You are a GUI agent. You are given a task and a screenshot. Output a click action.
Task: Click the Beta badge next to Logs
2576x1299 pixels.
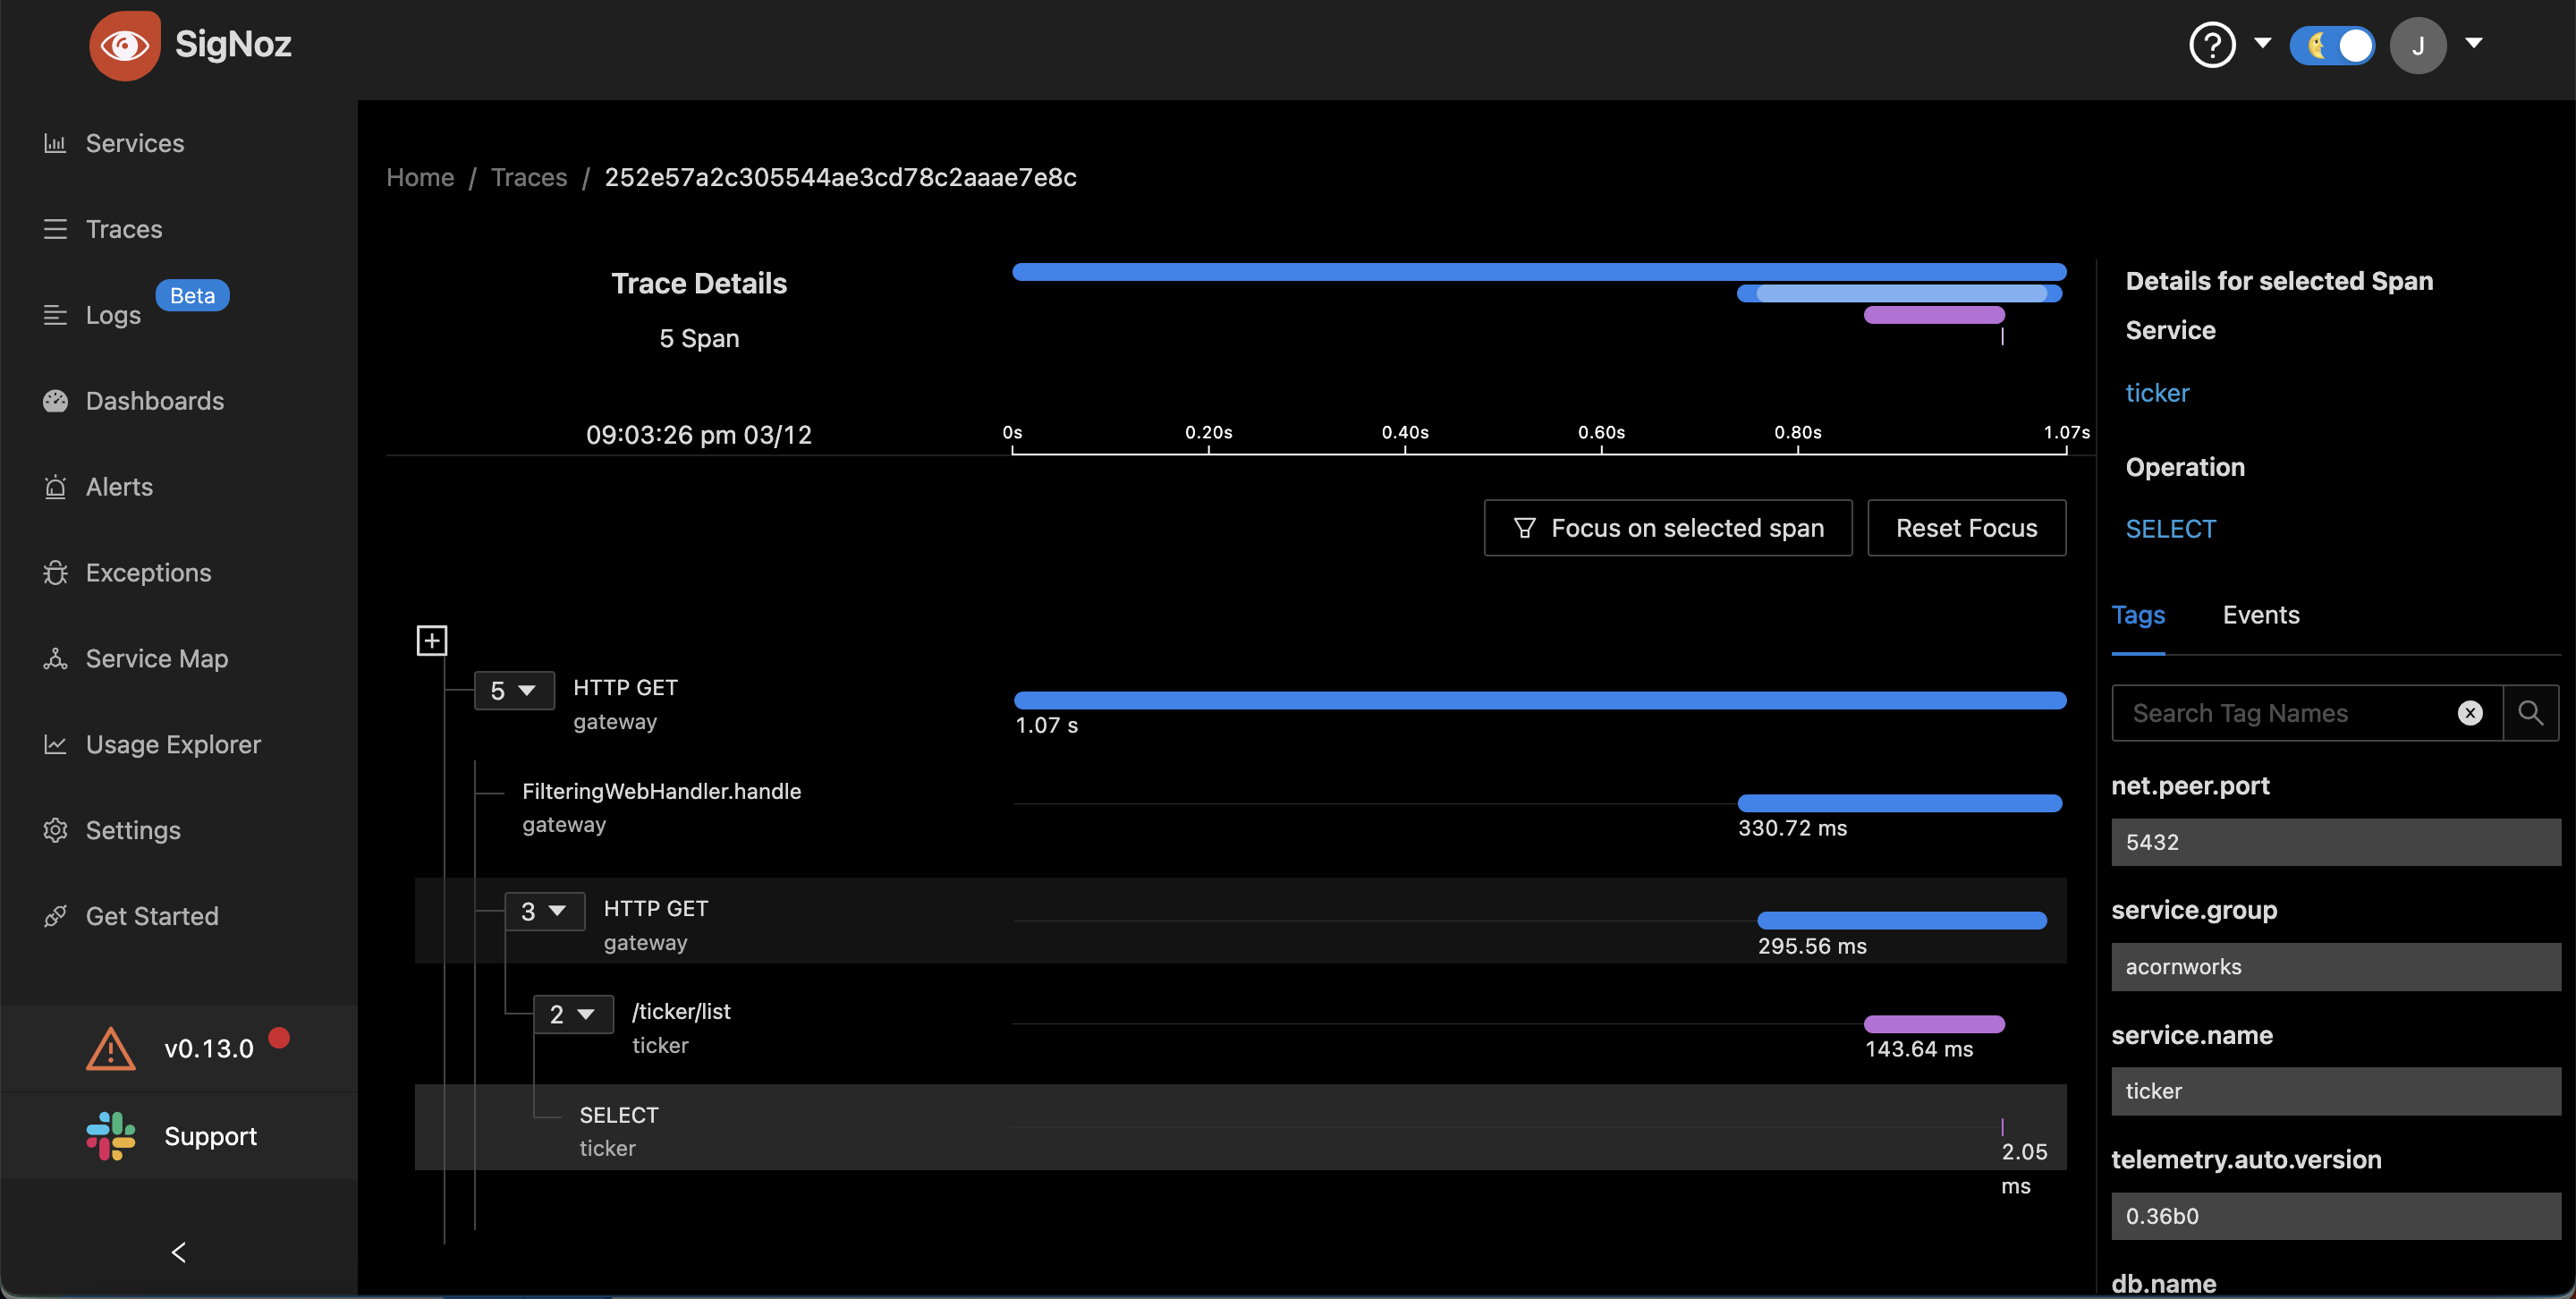[x=192, y=295]
